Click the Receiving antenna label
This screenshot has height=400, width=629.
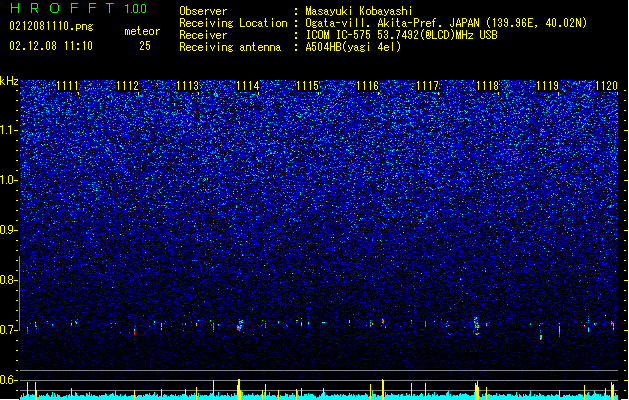230,47
